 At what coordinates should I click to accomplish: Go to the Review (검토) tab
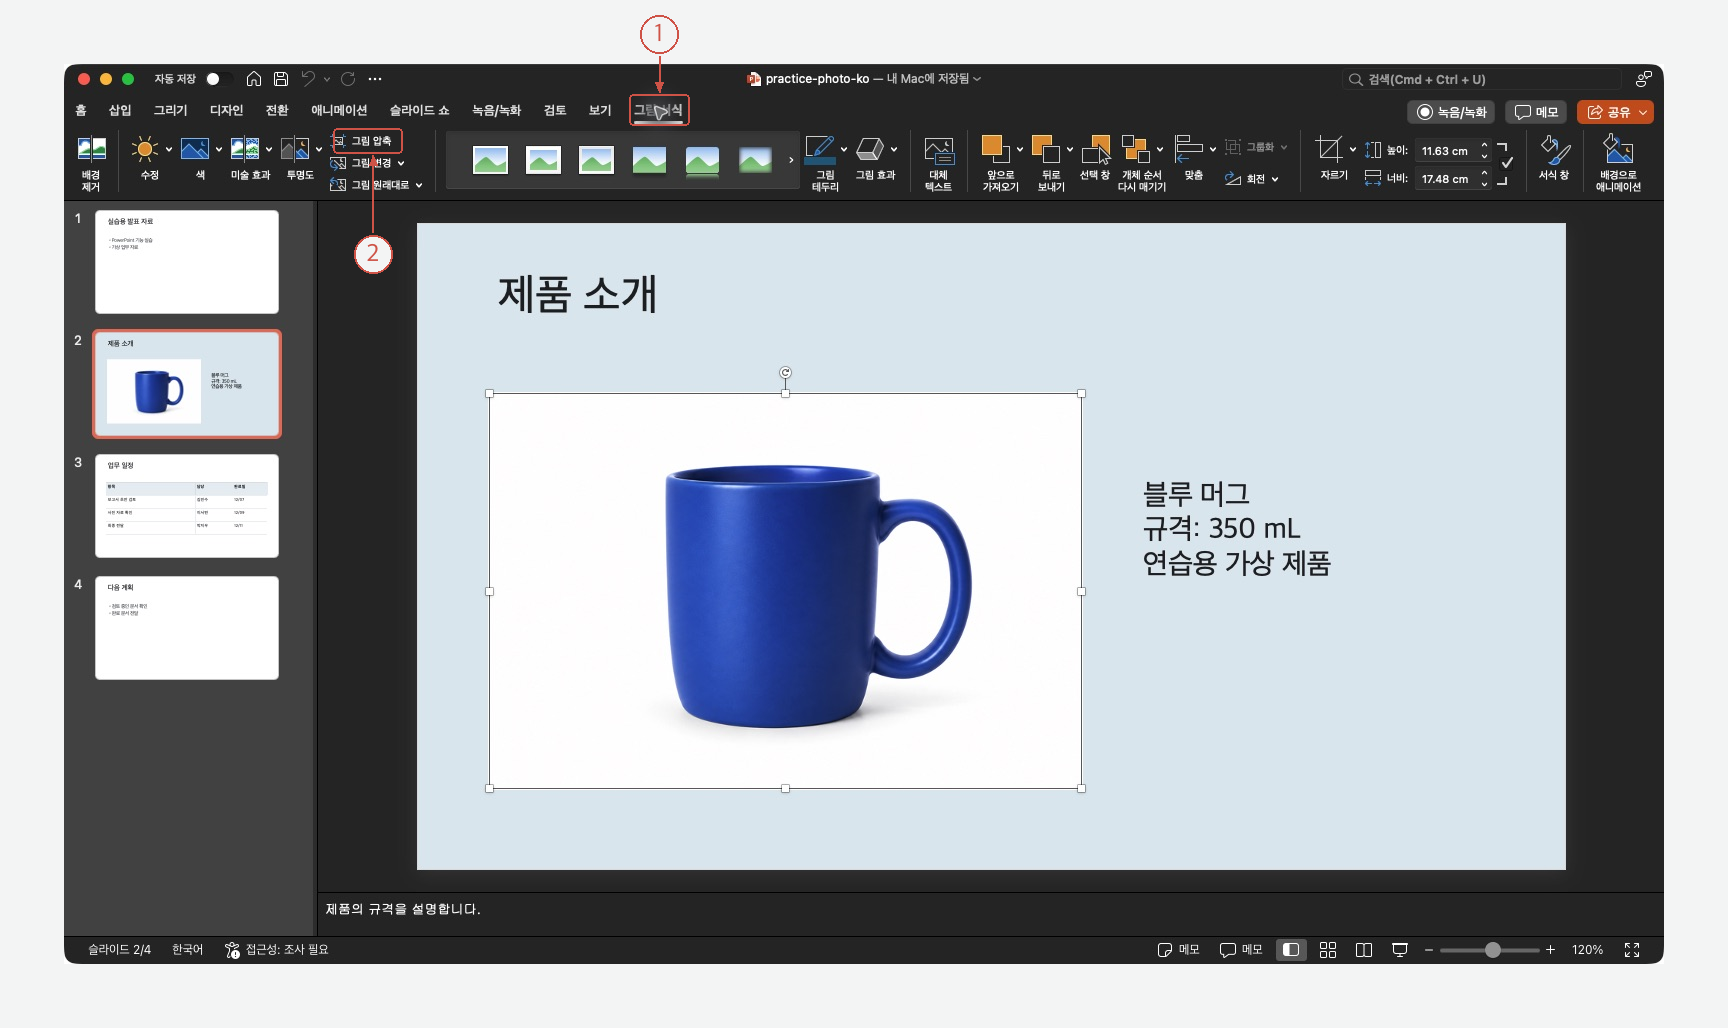pos(555,110)
